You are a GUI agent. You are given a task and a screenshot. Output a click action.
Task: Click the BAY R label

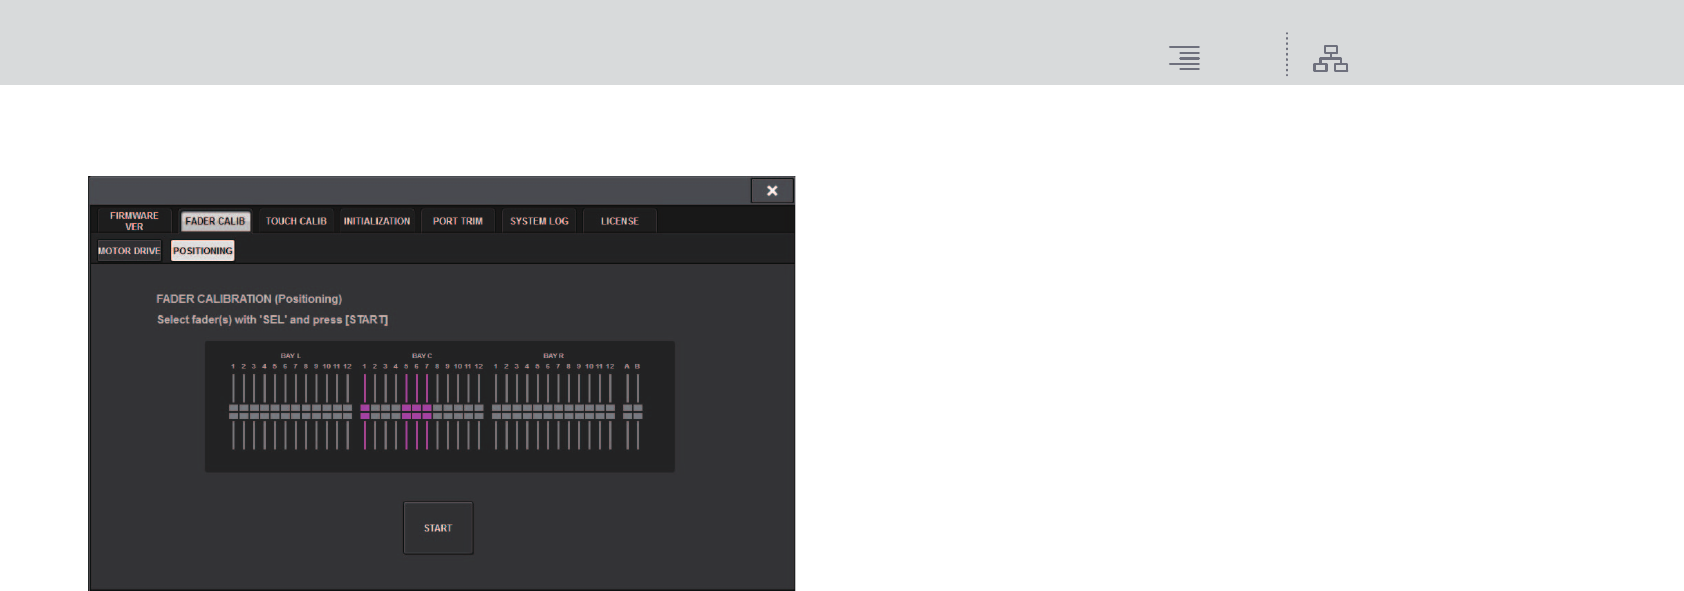click(553, 356)
